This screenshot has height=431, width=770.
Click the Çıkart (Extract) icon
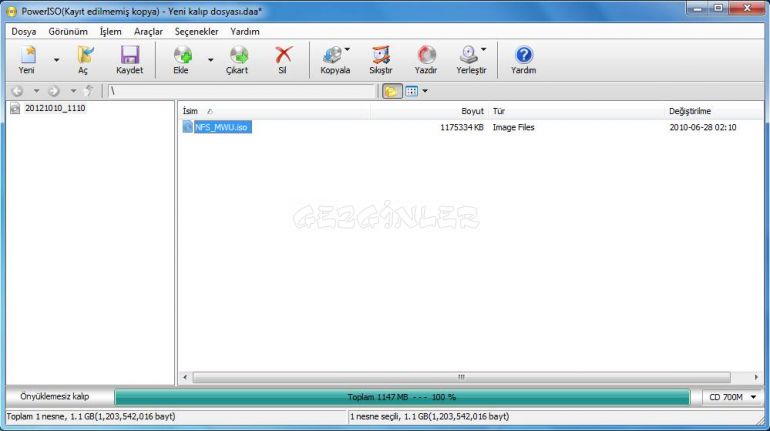(237, 56)
